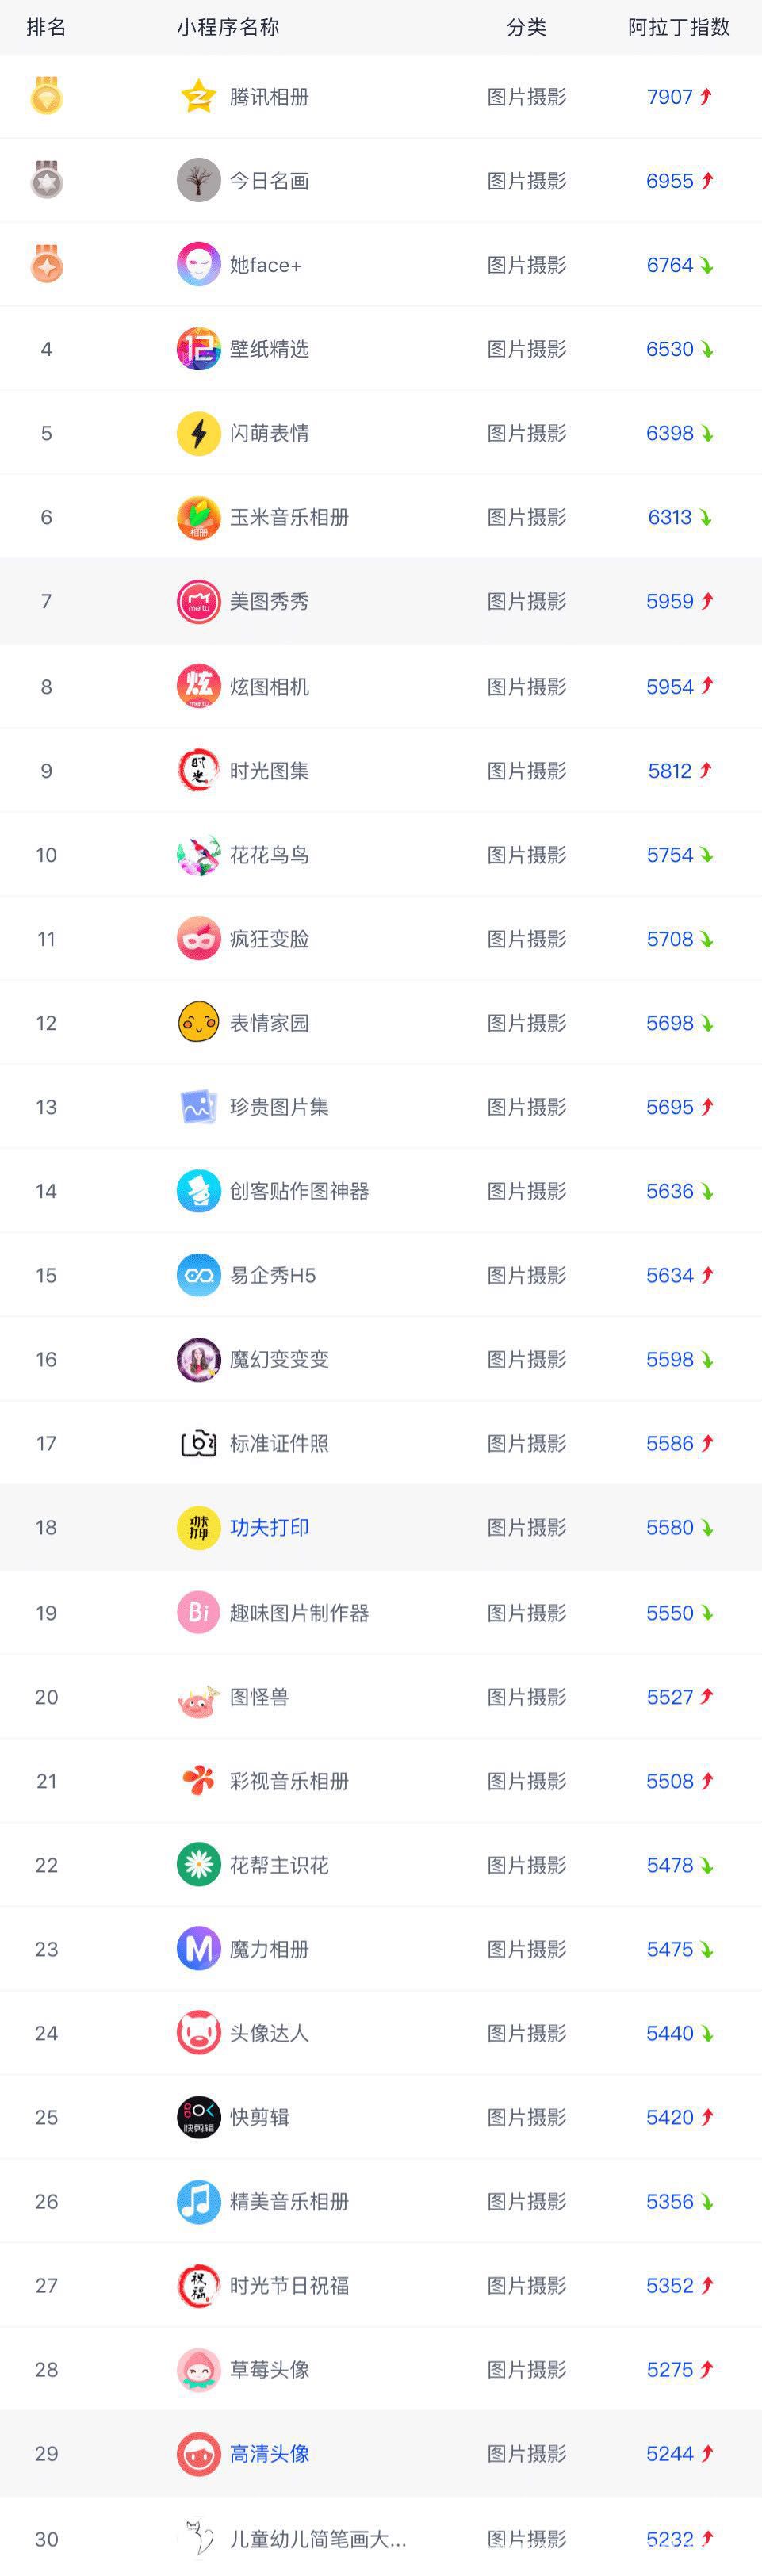The width and height of the screenshot is (762, 2576).
Task: Open the 腾讯相册 app icon
Action: coord(198,97)
